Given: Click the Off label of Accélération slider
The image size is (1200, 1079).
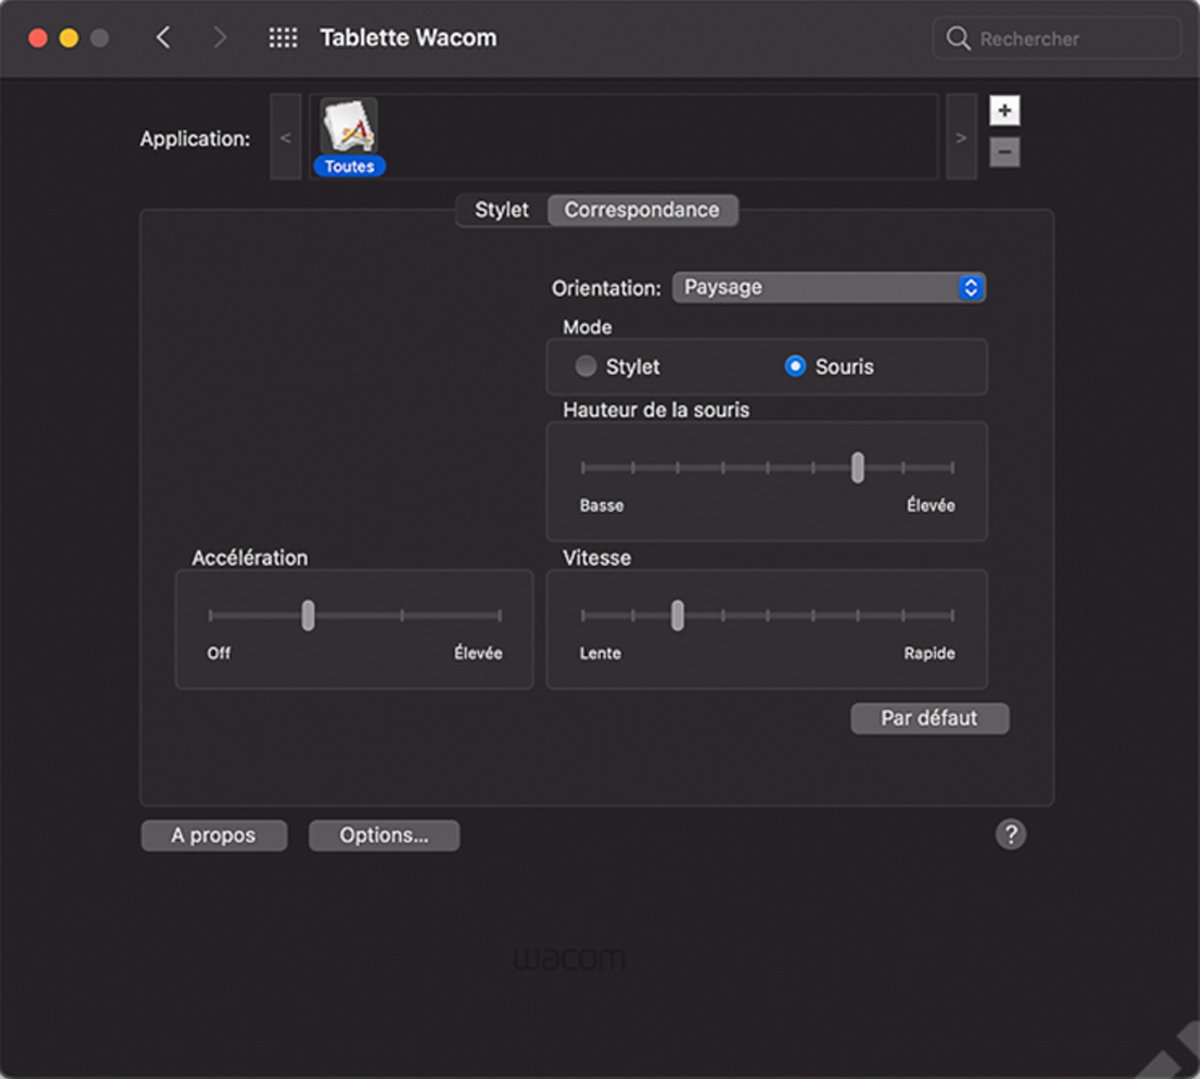Looking at the screenshot, I should point(219,653).
